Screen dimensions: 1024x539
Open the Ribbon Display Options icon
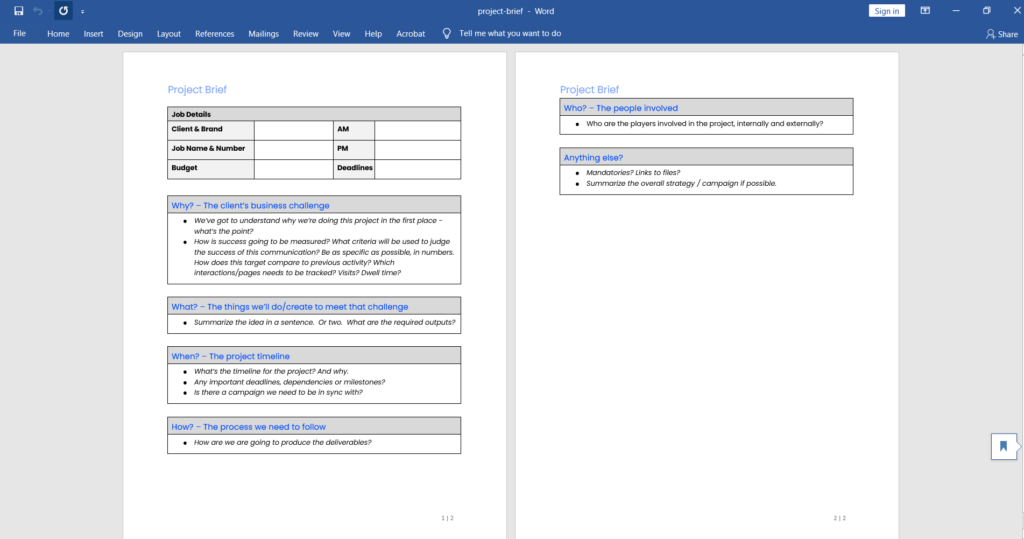[925, 10]
